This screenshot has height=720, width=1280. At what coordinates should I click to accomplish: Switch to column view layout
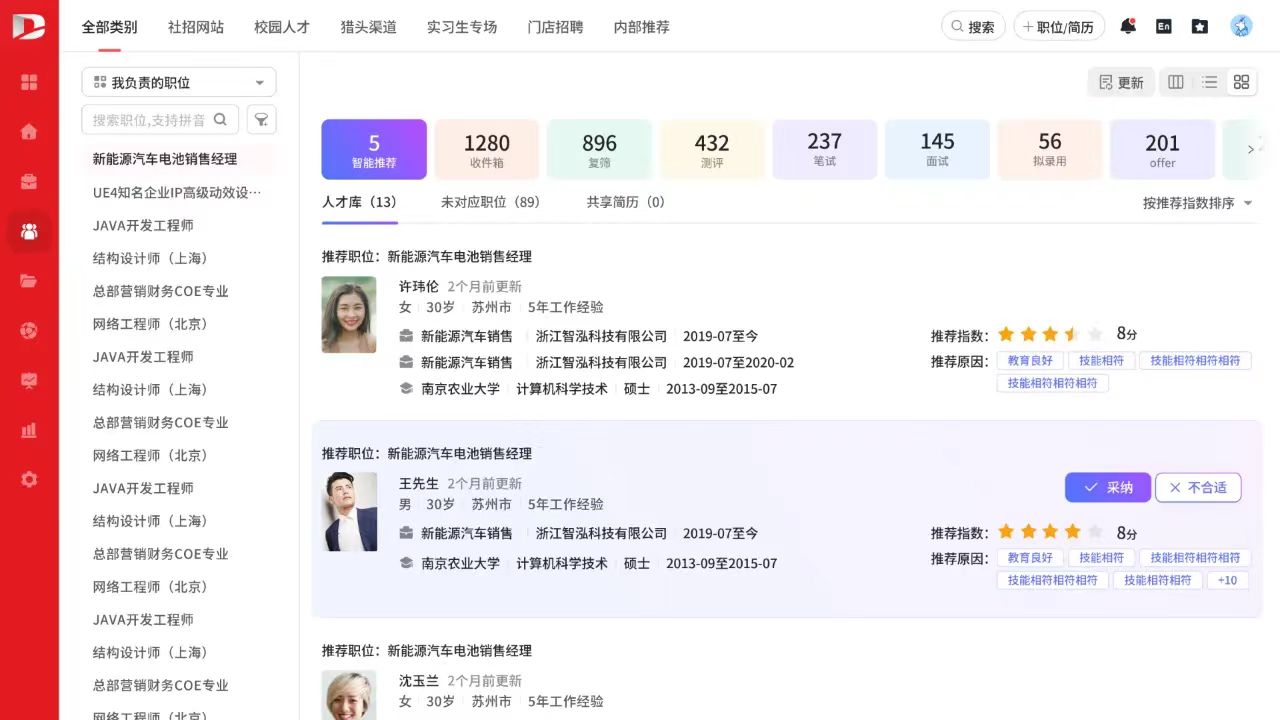[x=1175, y=83]
